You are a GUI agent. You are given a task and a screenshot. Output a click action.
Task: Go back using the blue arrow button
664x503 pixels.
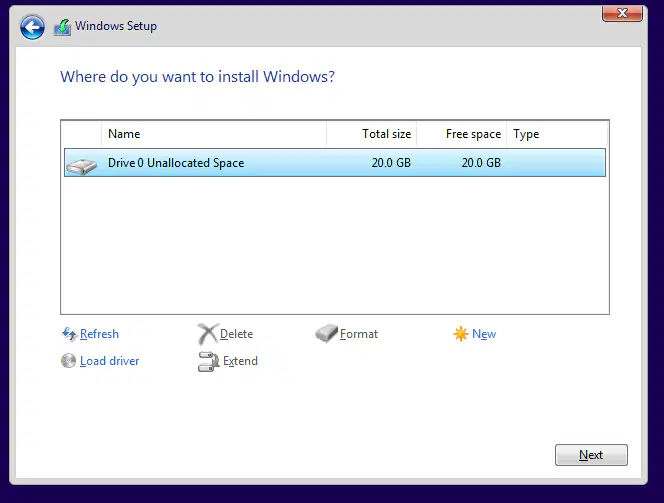32,27
